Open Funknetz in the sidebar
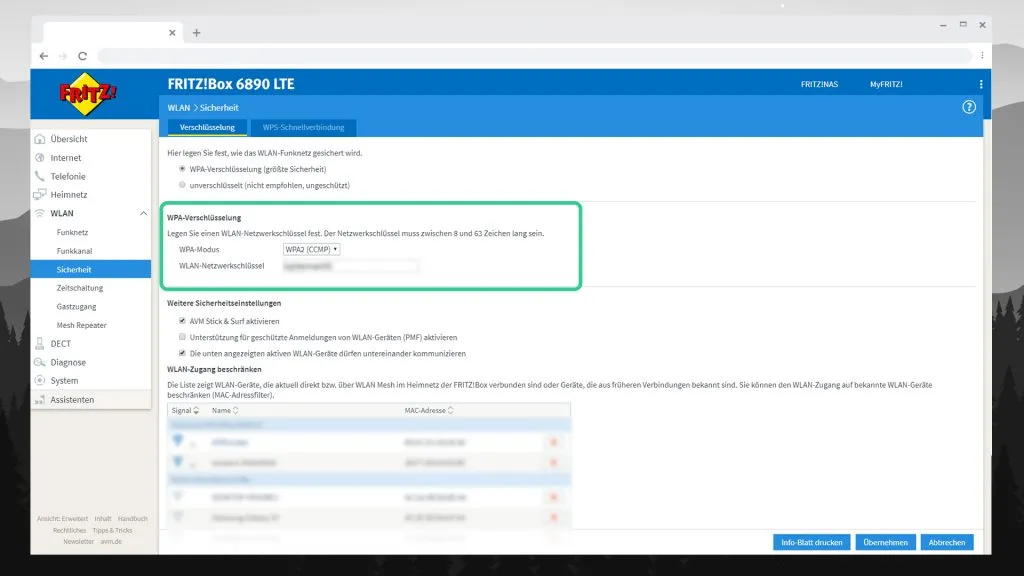 [x=72, y=232]
